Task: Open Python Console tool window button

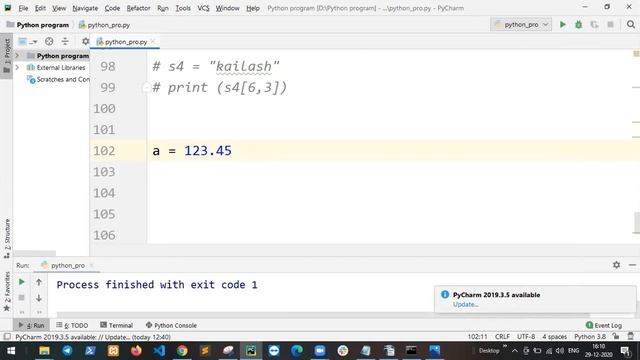Action: pyautogui.click(x=171, y=325)
